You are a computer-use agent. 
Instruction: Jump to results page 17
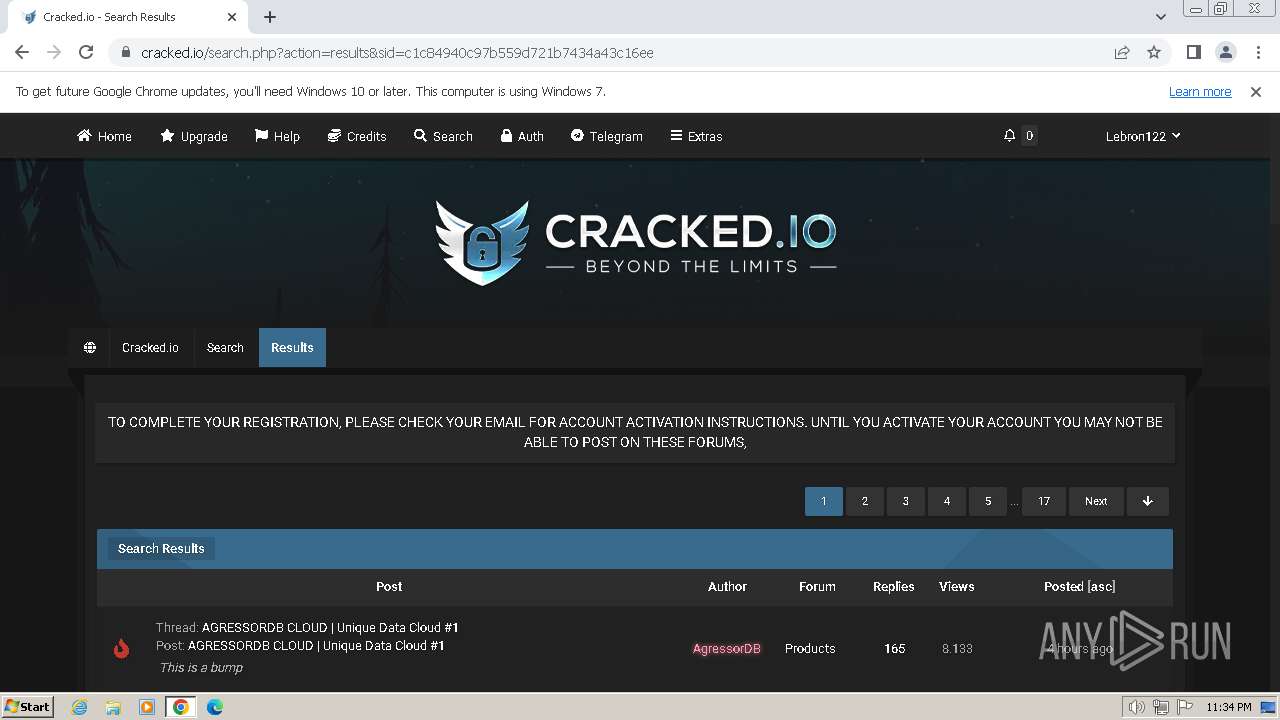1044,501
